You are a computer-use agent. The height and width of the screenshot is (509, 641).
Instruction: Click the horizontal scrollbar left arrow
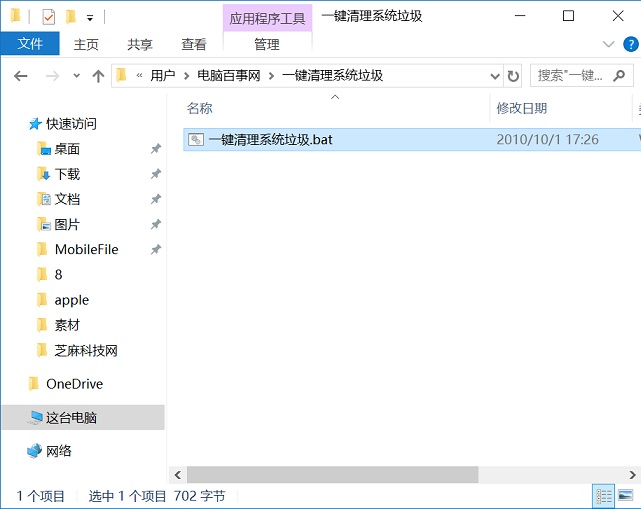click(x=177, y=475)
